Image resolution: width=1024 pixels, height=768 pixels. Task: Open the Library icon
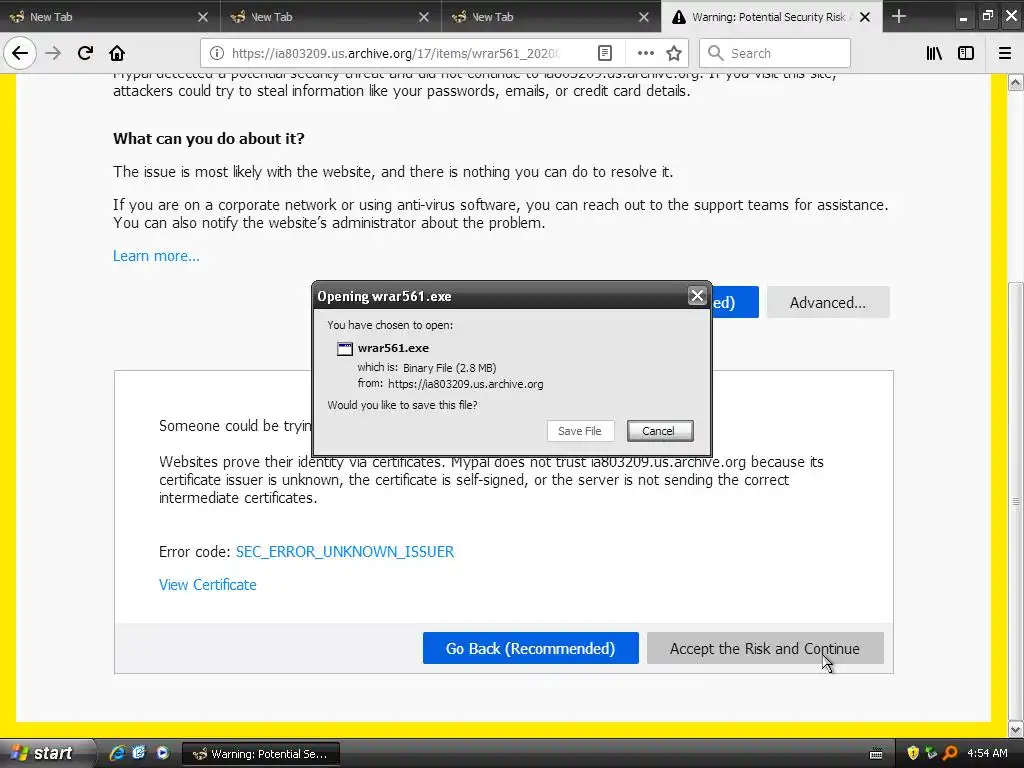pyautogui.click(x=934, y=53)
